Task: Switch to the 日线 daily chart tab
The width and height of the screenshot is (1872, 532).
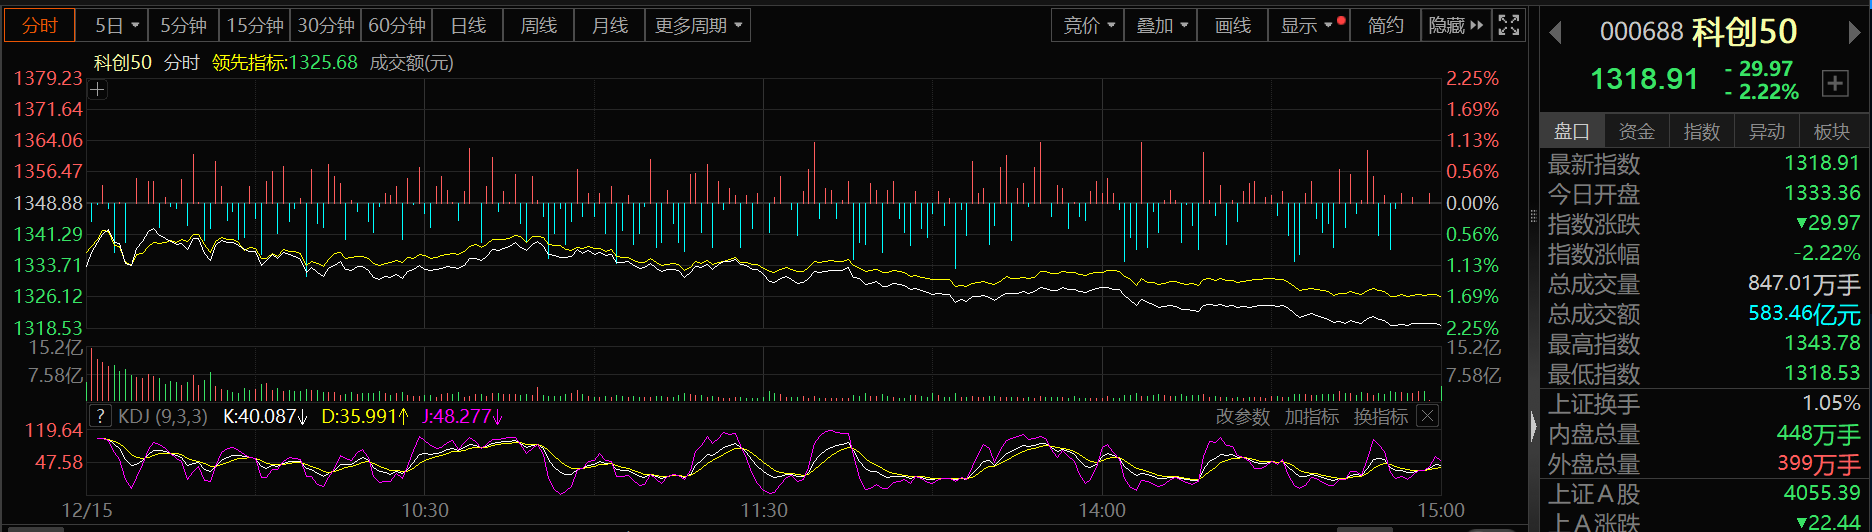Action: point(468,25)
